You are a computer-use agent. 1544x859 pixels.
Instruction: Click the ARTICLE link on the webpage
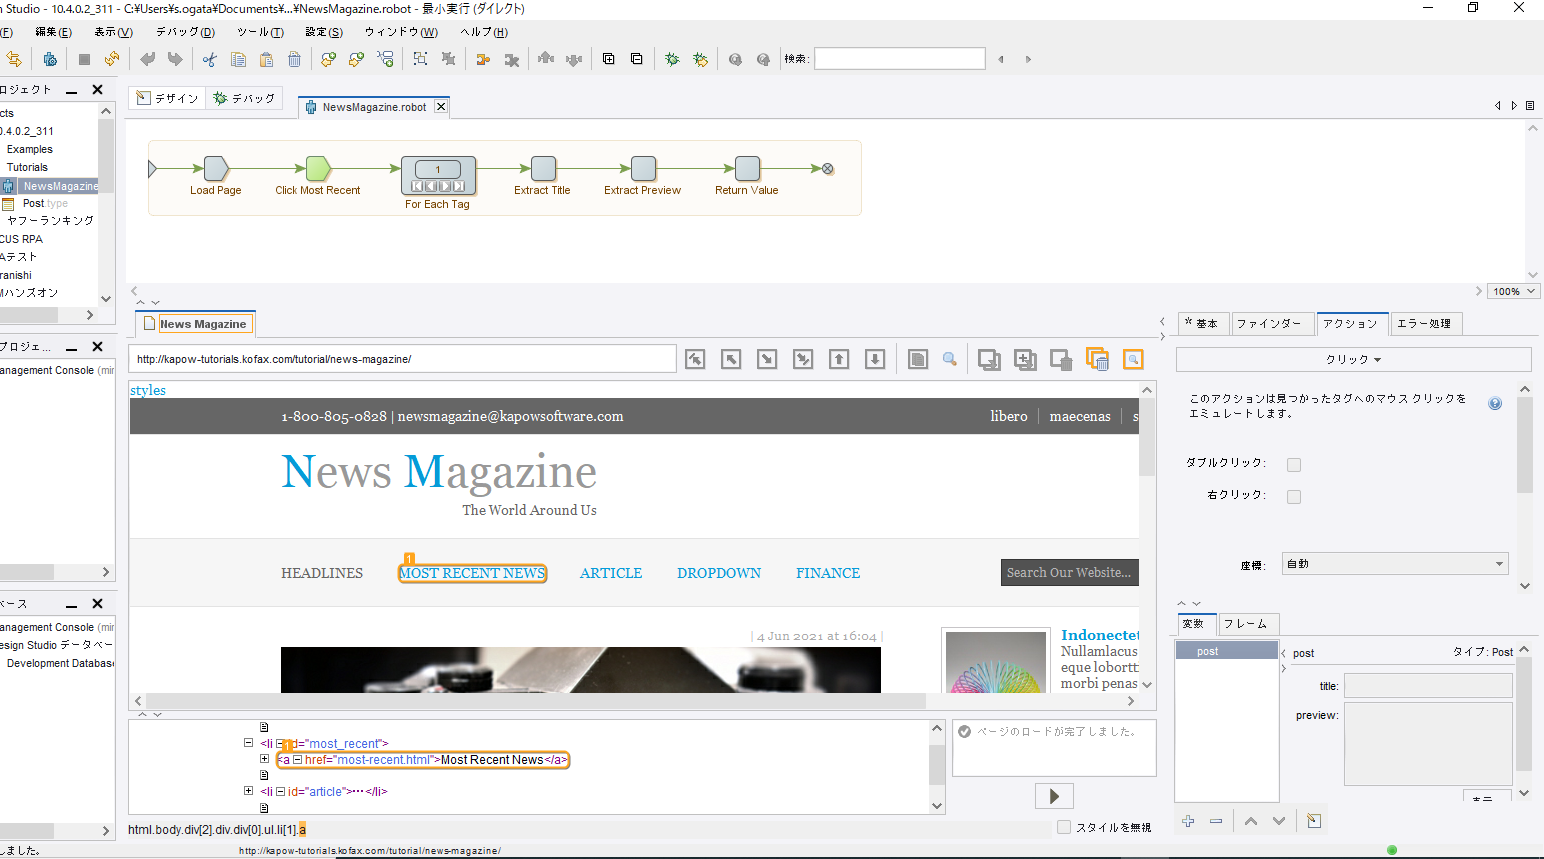[611, 573]
